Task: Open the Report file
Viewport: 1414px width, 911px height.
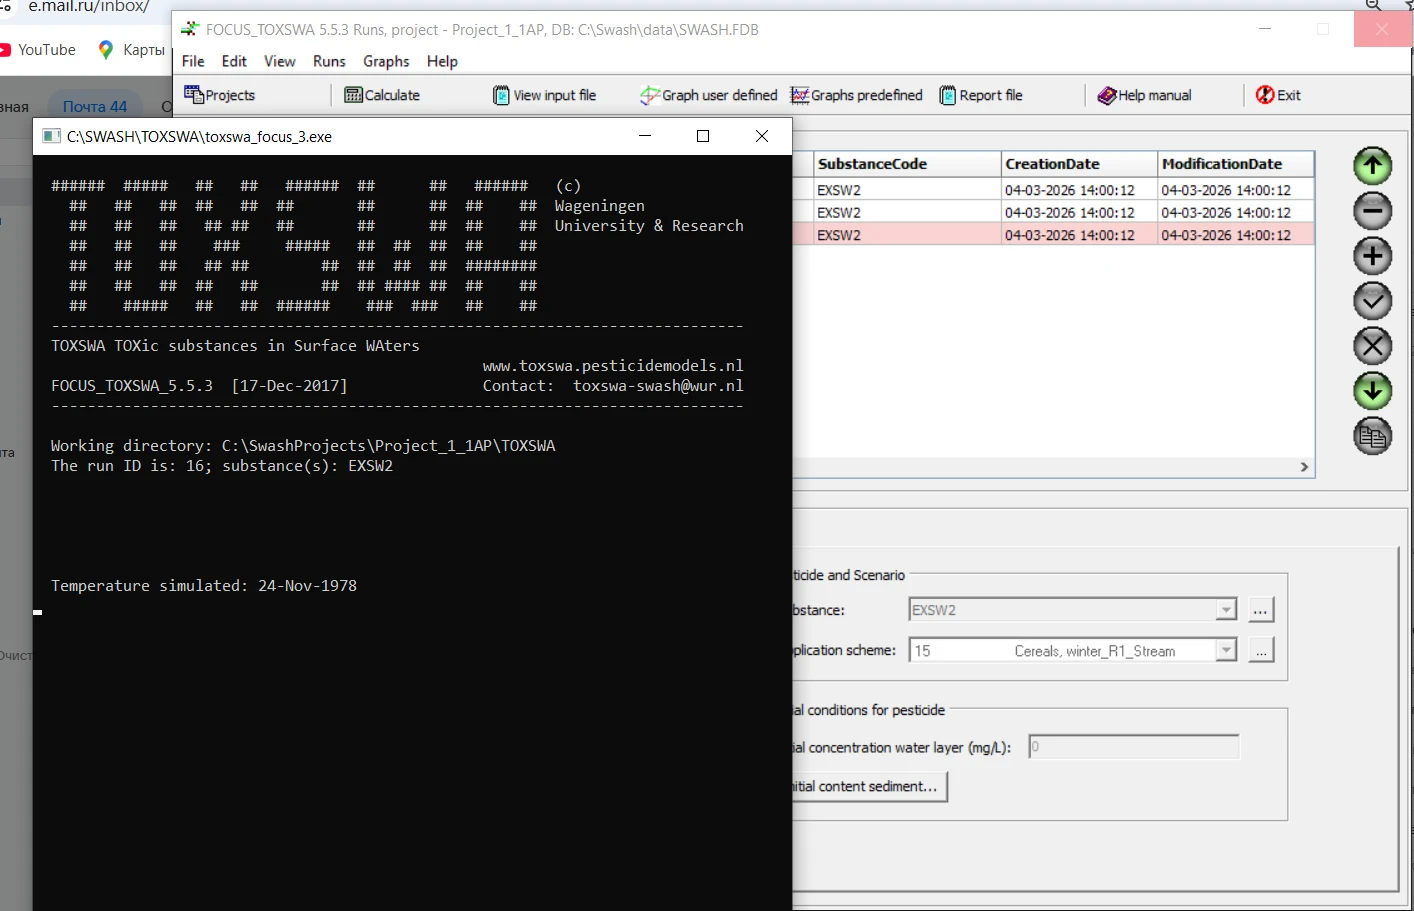Action: pos(981,95)
